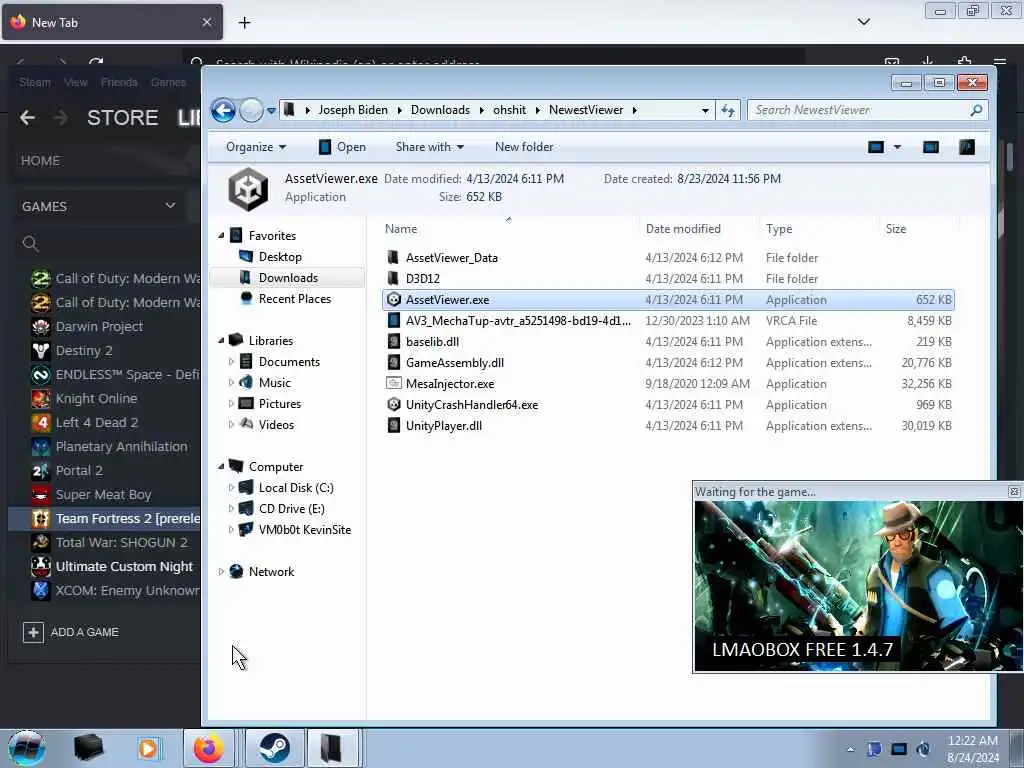Click Joseph Biden in the breadcrumb path
Image resolution: width=1024 pixels, height=768 pixels.
pyautogui.click(x=353, y=110)
